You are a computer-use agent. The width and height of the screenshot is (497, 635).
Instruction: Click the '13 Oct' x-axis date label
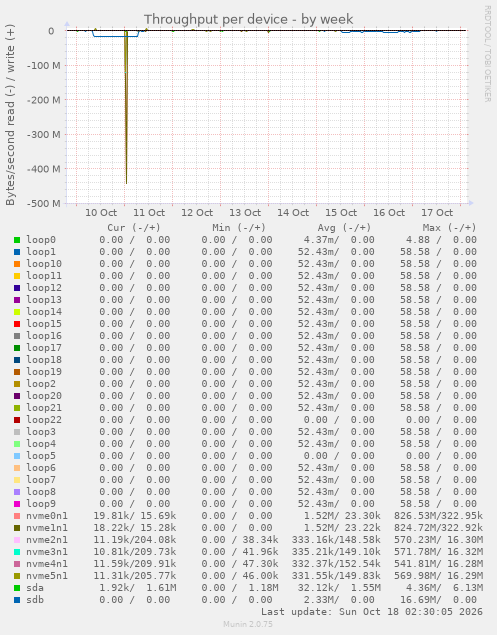coord(245,213)
